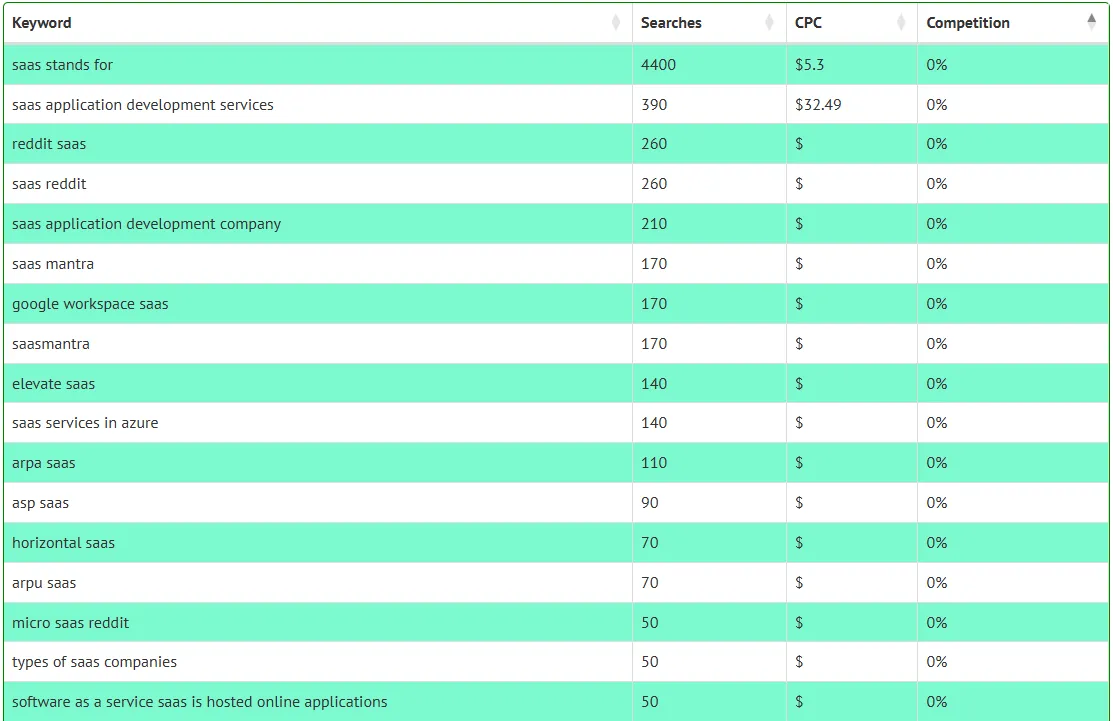
Task: Click searches value 170 for saas mantra
Action: coord(654,264)
